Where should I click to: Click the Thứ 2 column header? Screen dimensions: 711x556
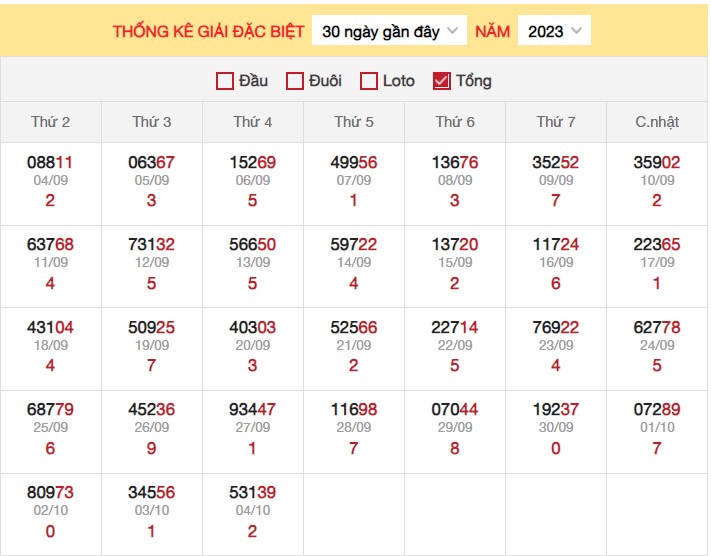51,122
